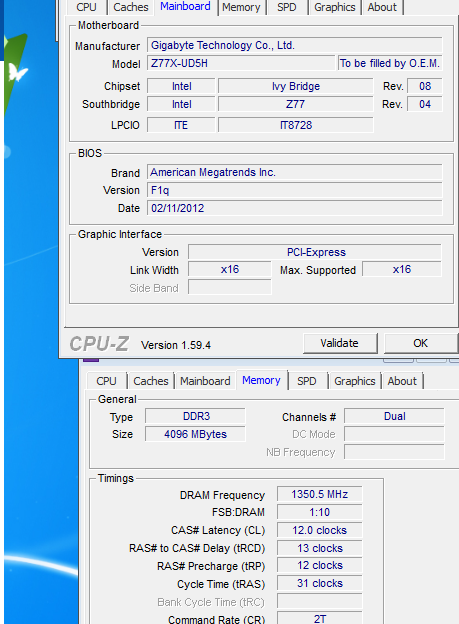The width and height of the screenshot is (459, 624).
Task: Click the BIOS Version field F1q
Action: click(x=295, y=190)
